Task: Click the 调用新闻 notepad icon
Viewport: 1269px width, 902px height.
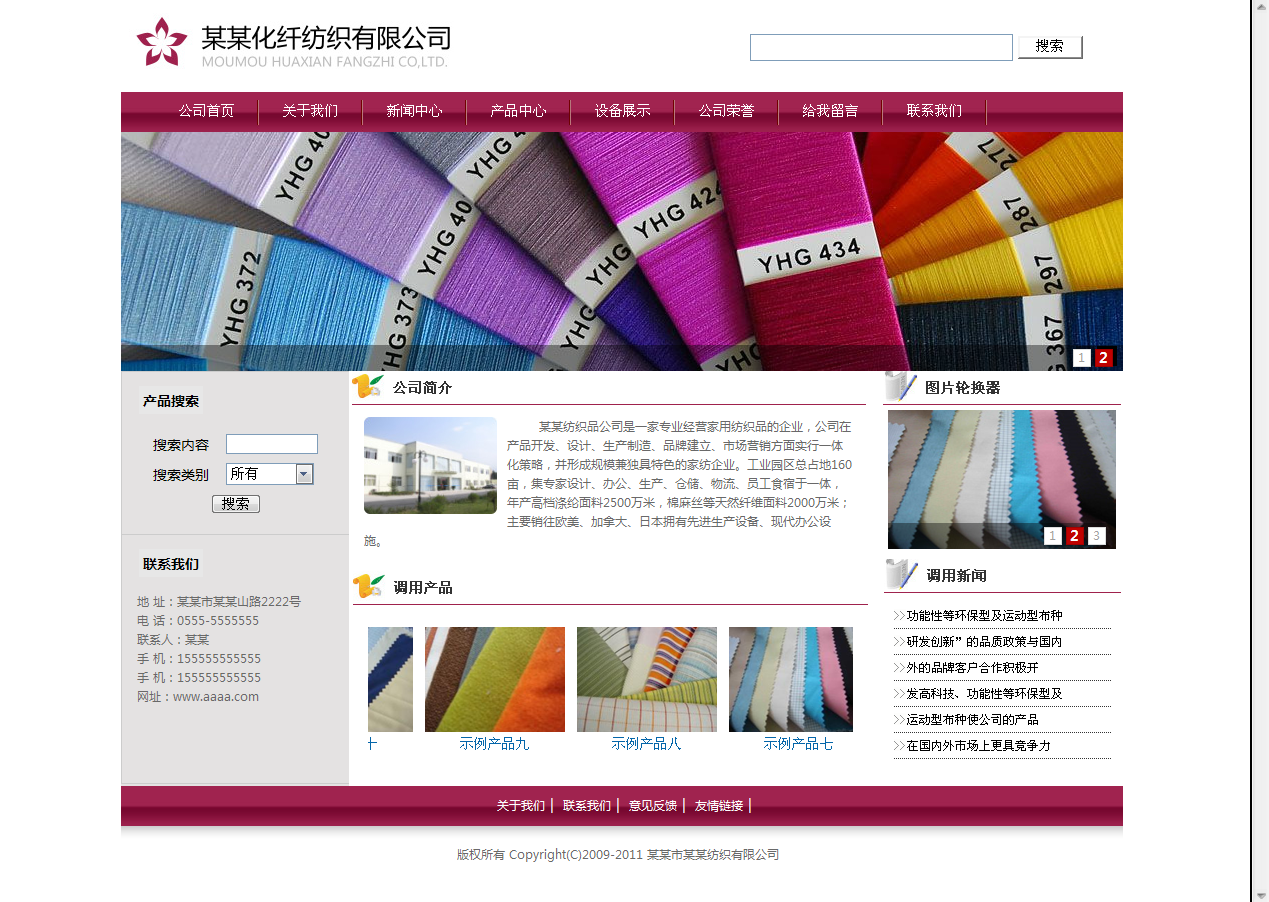Action: point(901,575)
